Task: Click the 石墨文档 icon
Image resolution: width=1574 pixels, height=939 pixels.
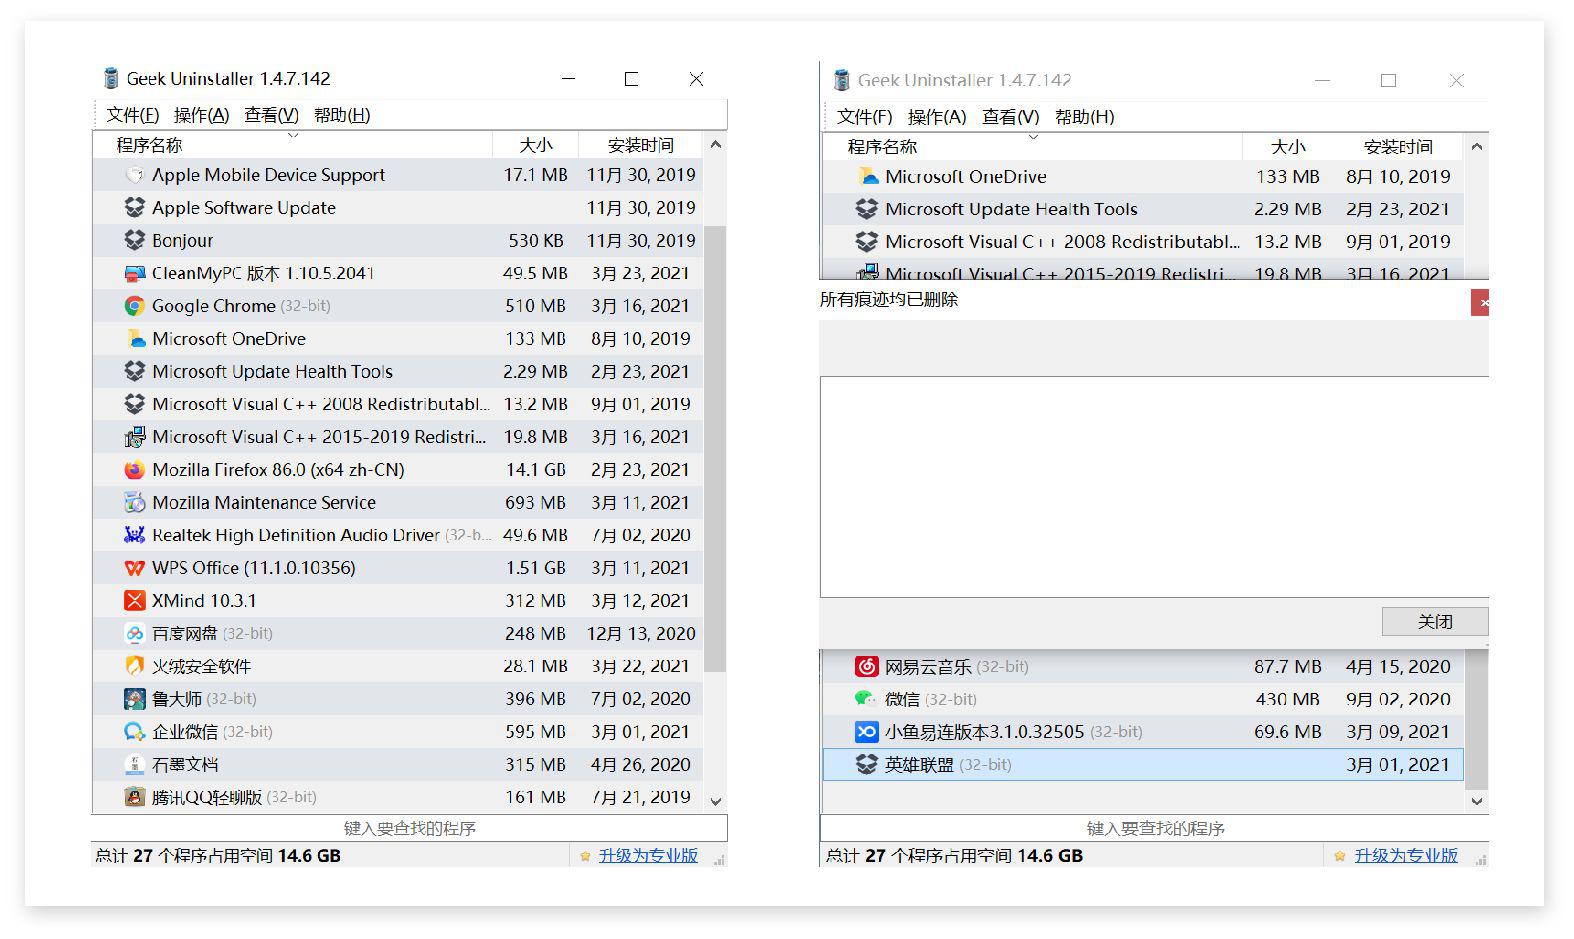Action: (134, 765)
